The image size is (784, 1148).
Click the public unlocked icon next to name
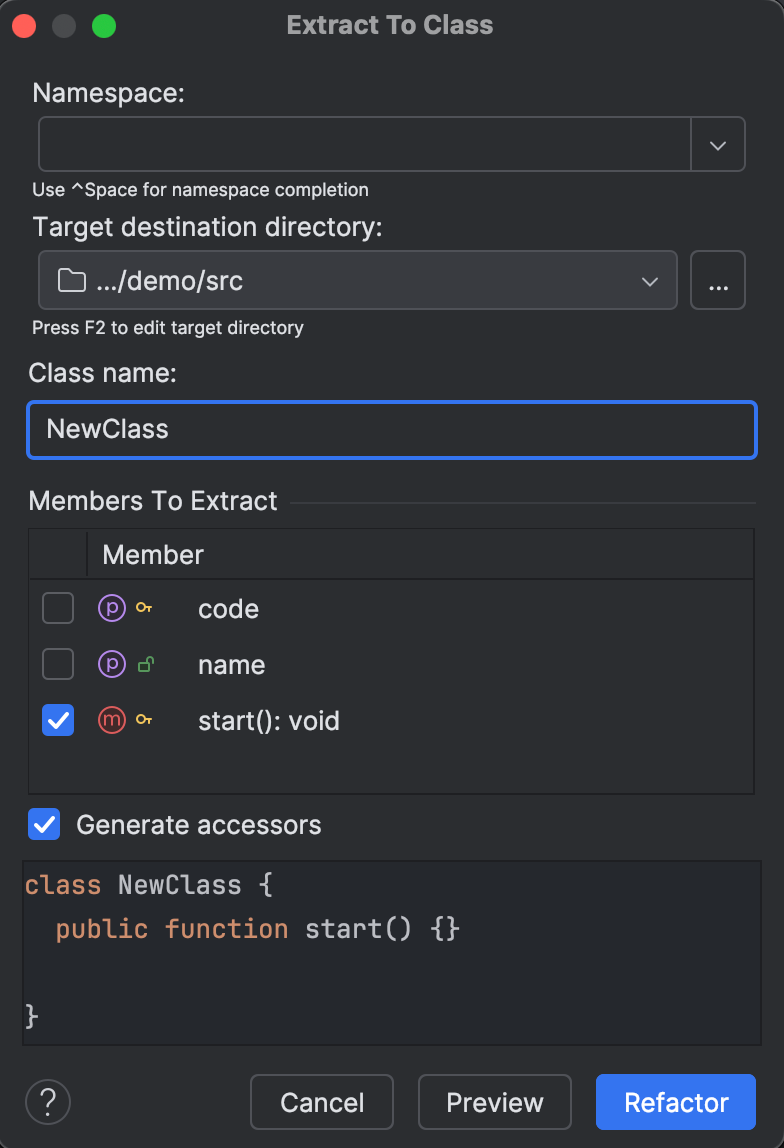point(144,663)
